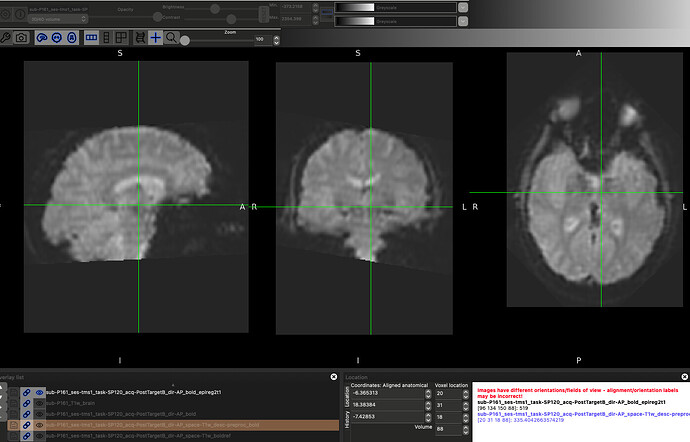This screenshot has height=442, width=690.
Task: Toggle visibility of the desc-preproc_bold overlay
Action: pos(39,425)
